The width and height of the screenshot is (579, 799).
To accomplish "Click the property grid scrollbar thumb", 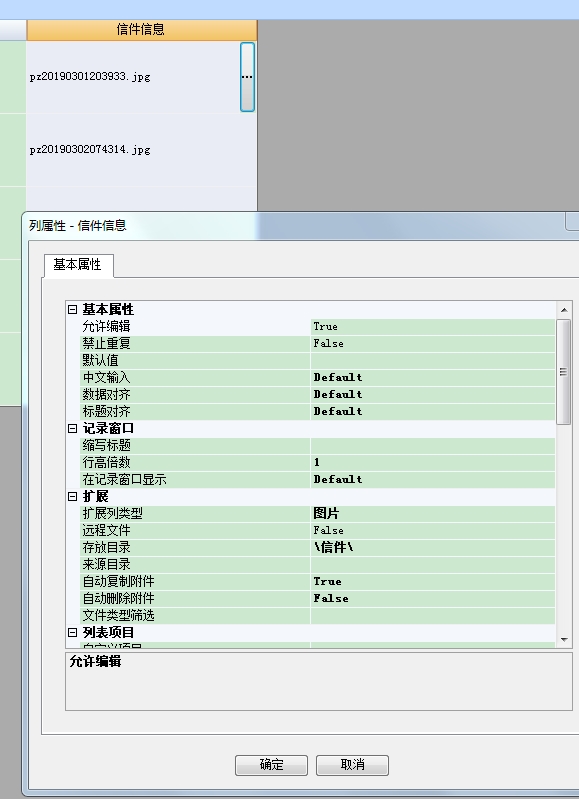I will (564, 372).
